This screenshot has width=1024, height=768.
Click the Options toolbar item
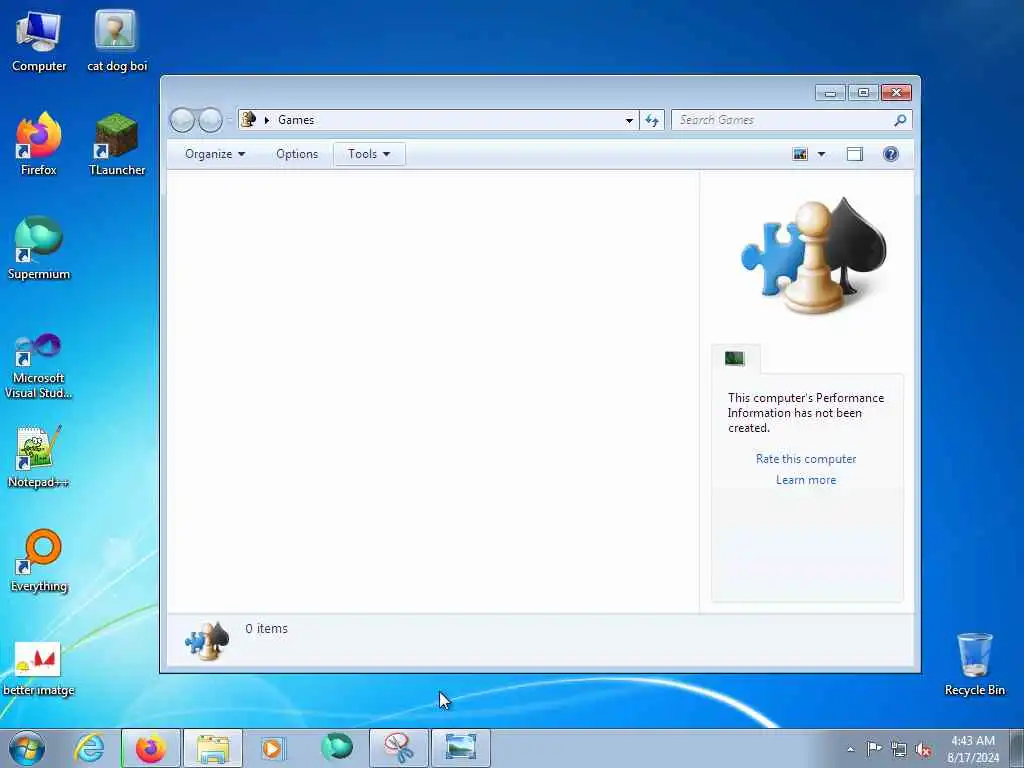click(x=297, y=154)
